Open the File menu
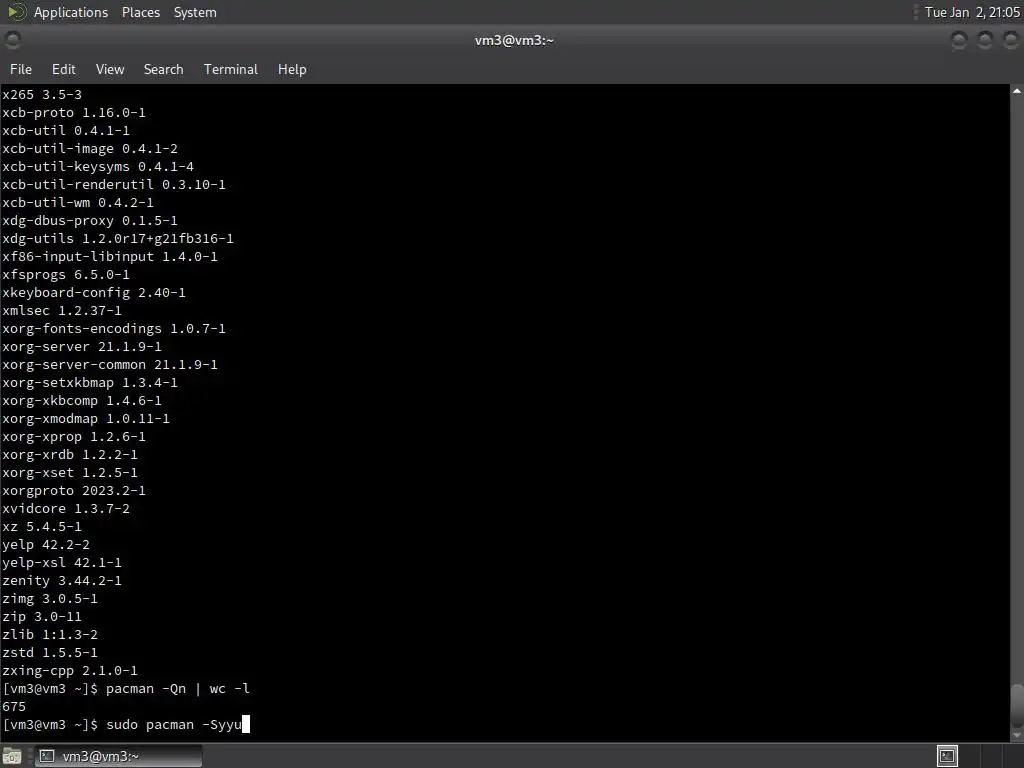The image size is (1024, 768). coord(20,69)
